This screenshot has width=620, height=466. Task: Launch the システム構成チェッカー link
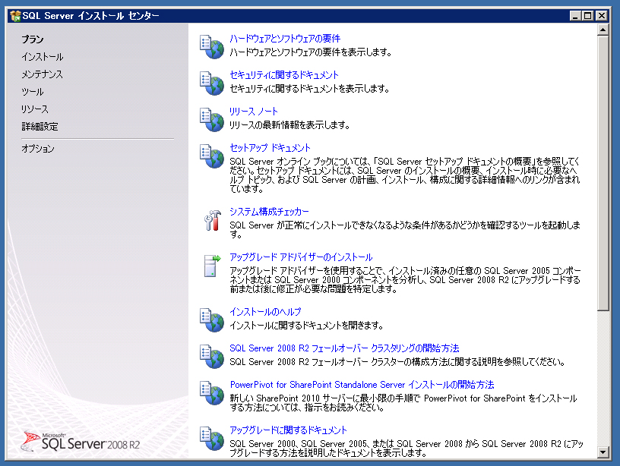269,211
